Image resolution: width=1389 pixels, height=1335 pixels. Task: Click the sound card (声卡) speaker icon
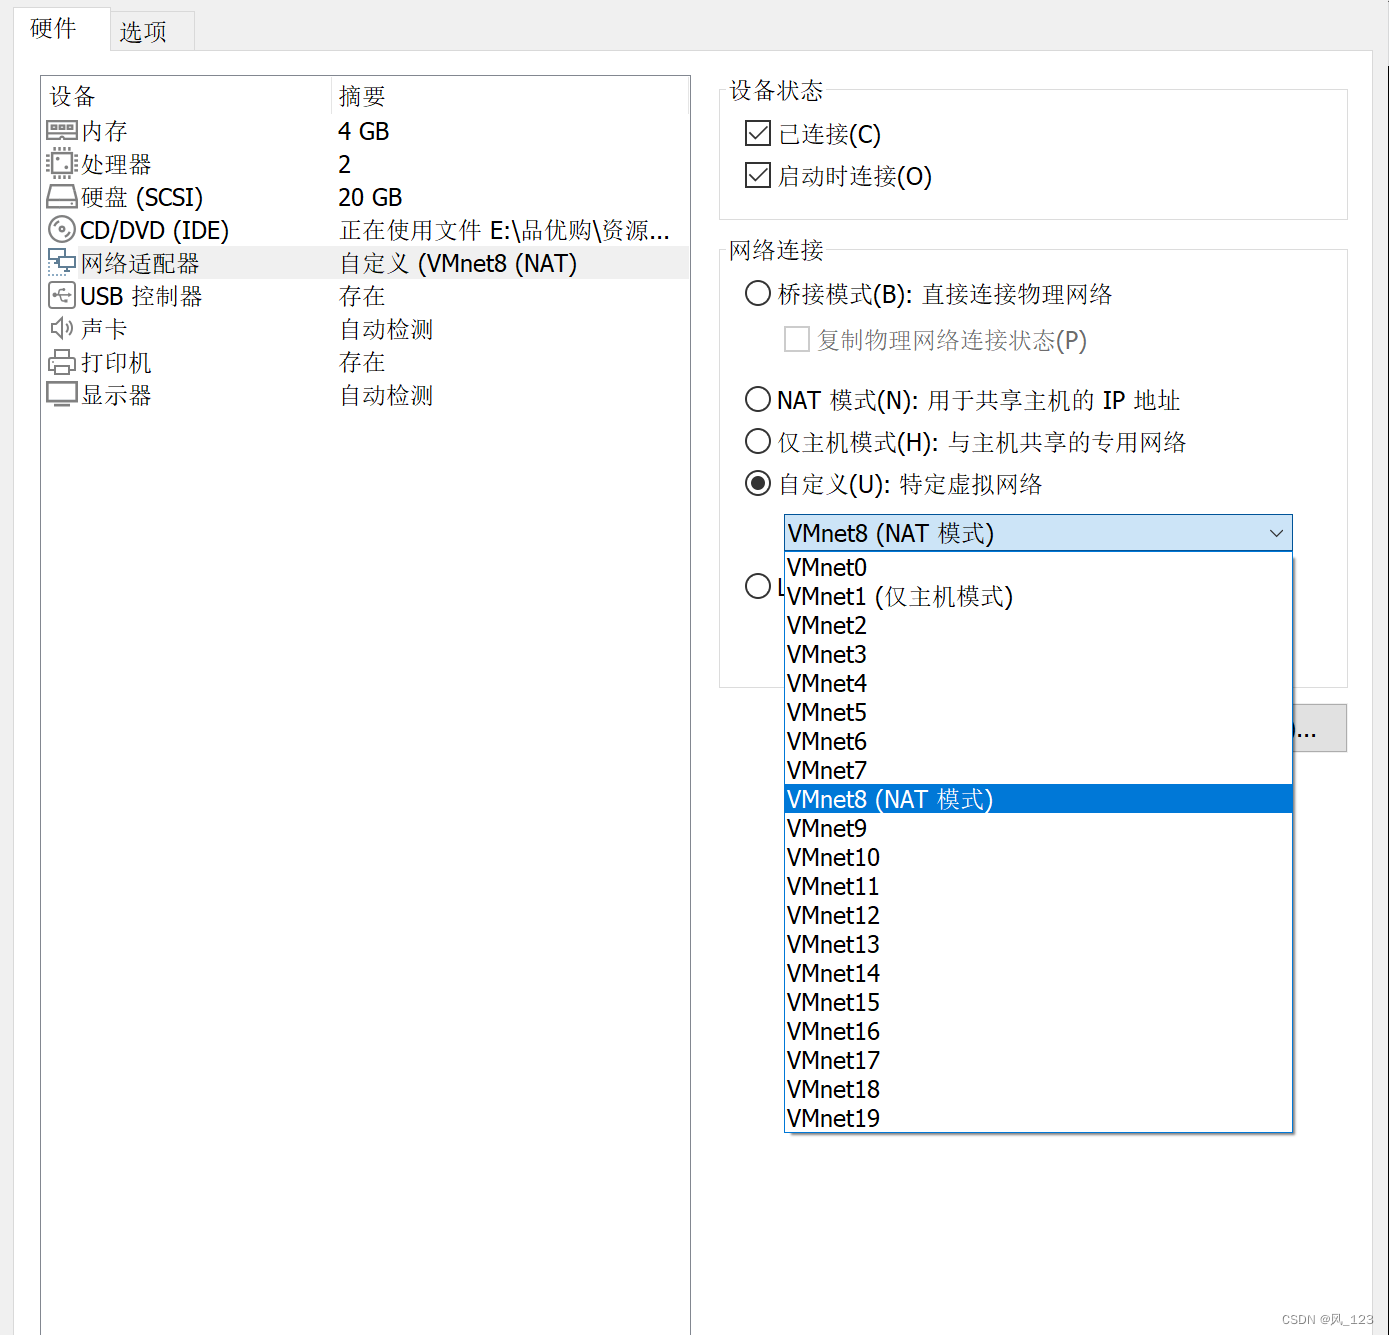[62, 328]
